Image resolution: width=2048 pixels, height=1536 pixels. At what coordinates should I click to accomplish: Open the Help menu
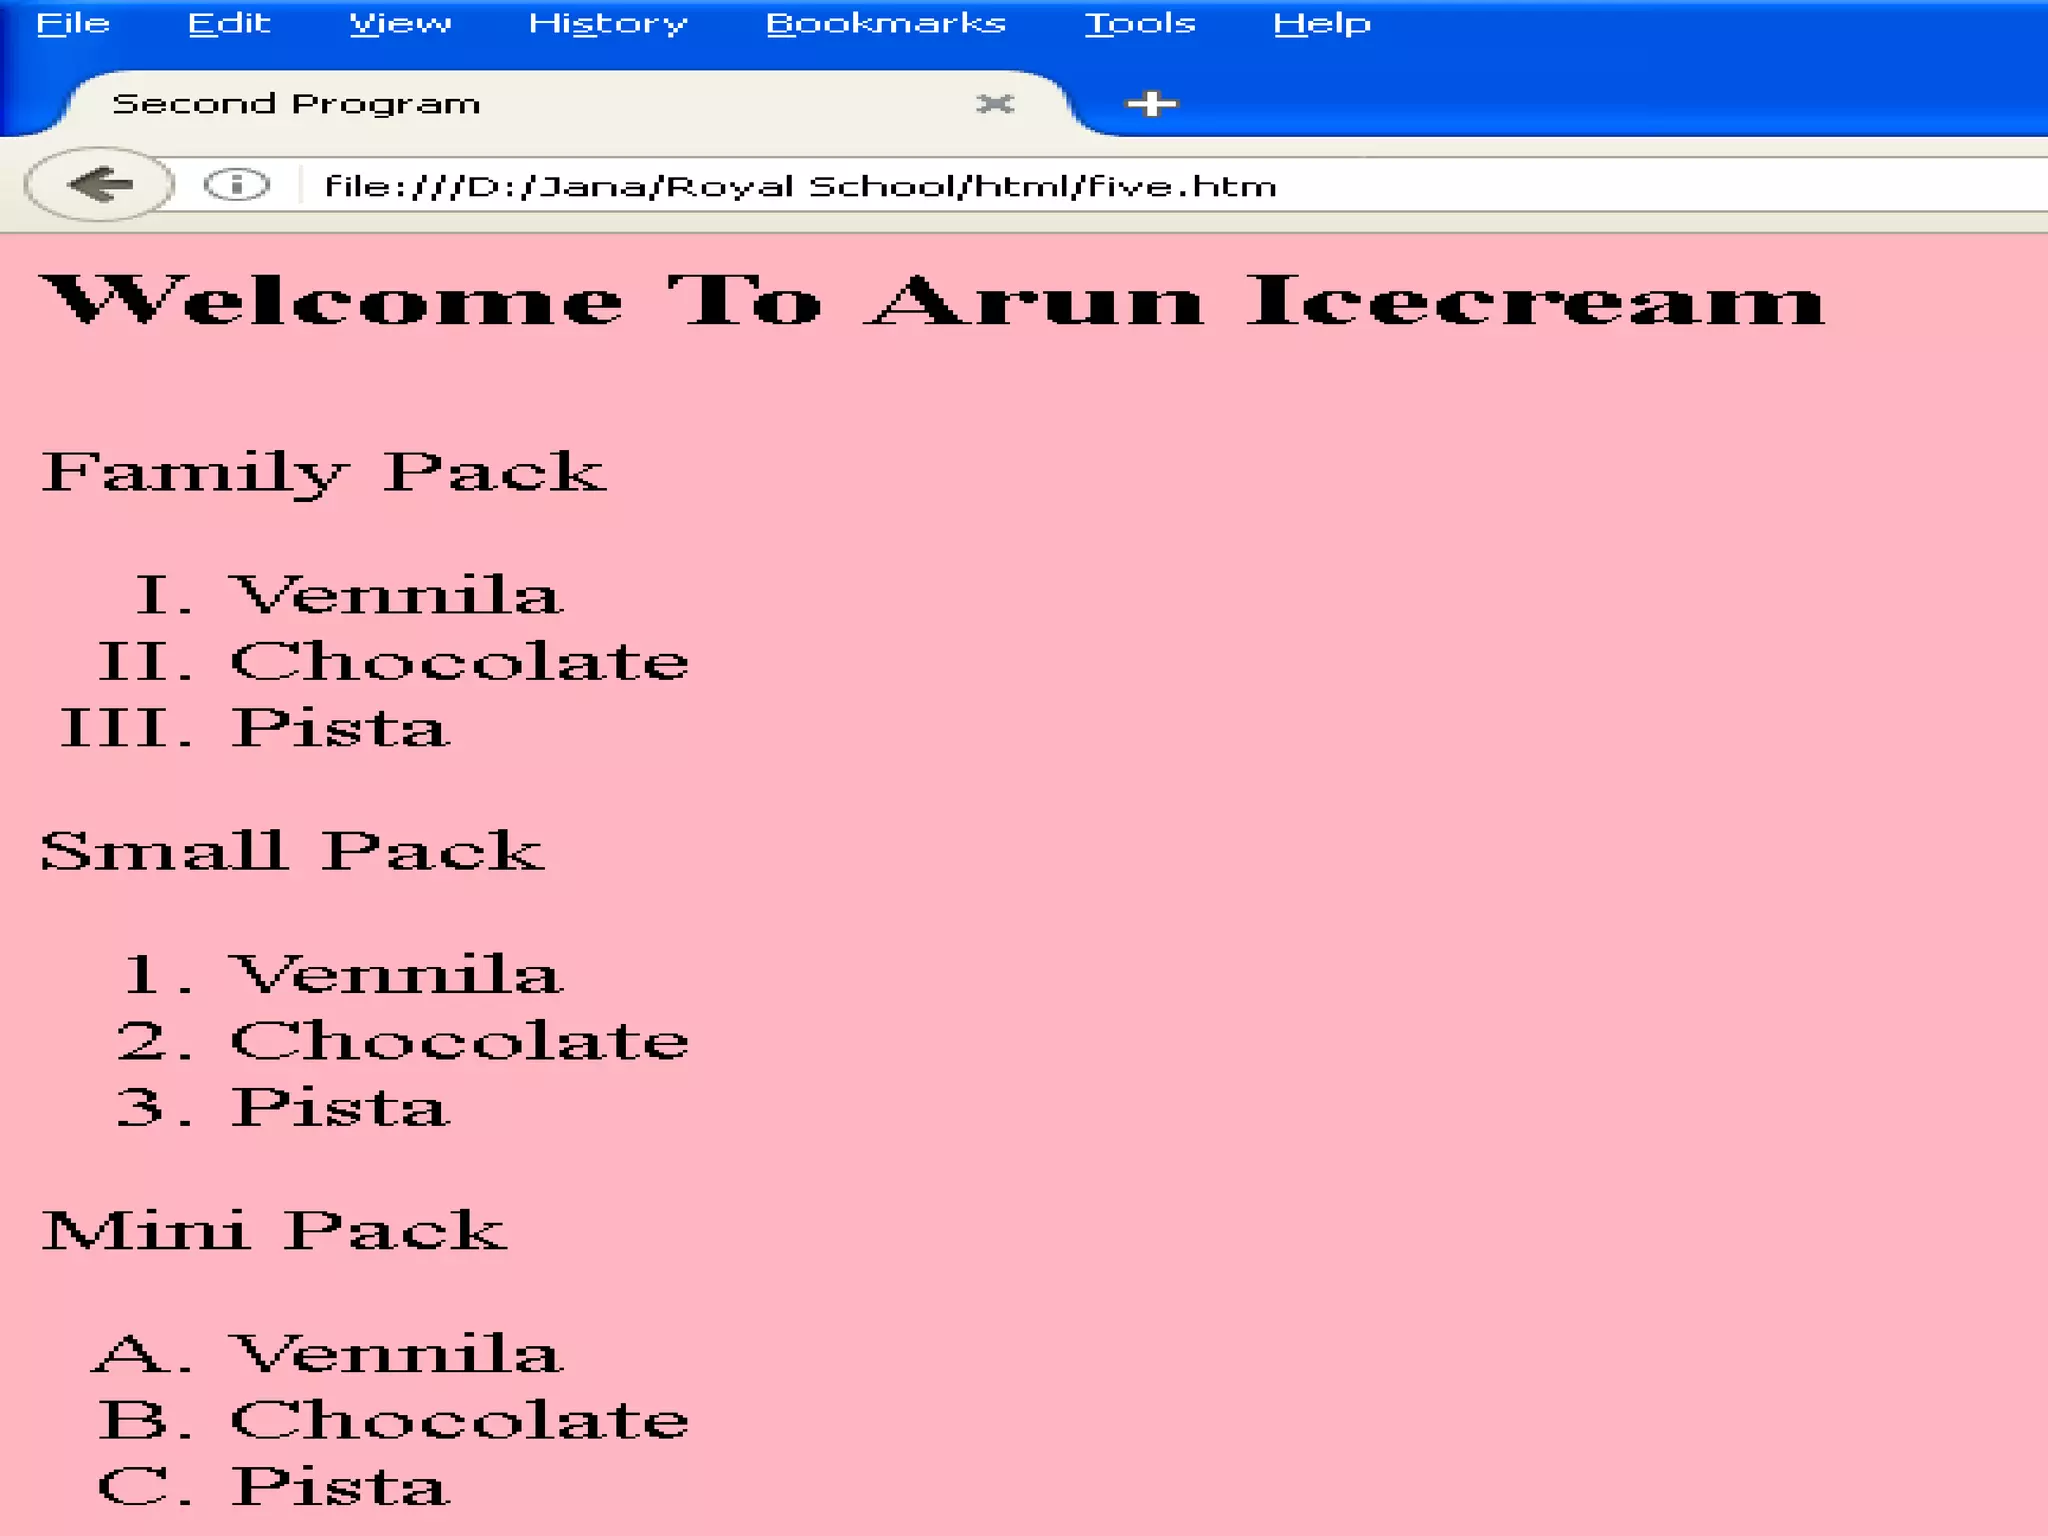[1321, 24]
